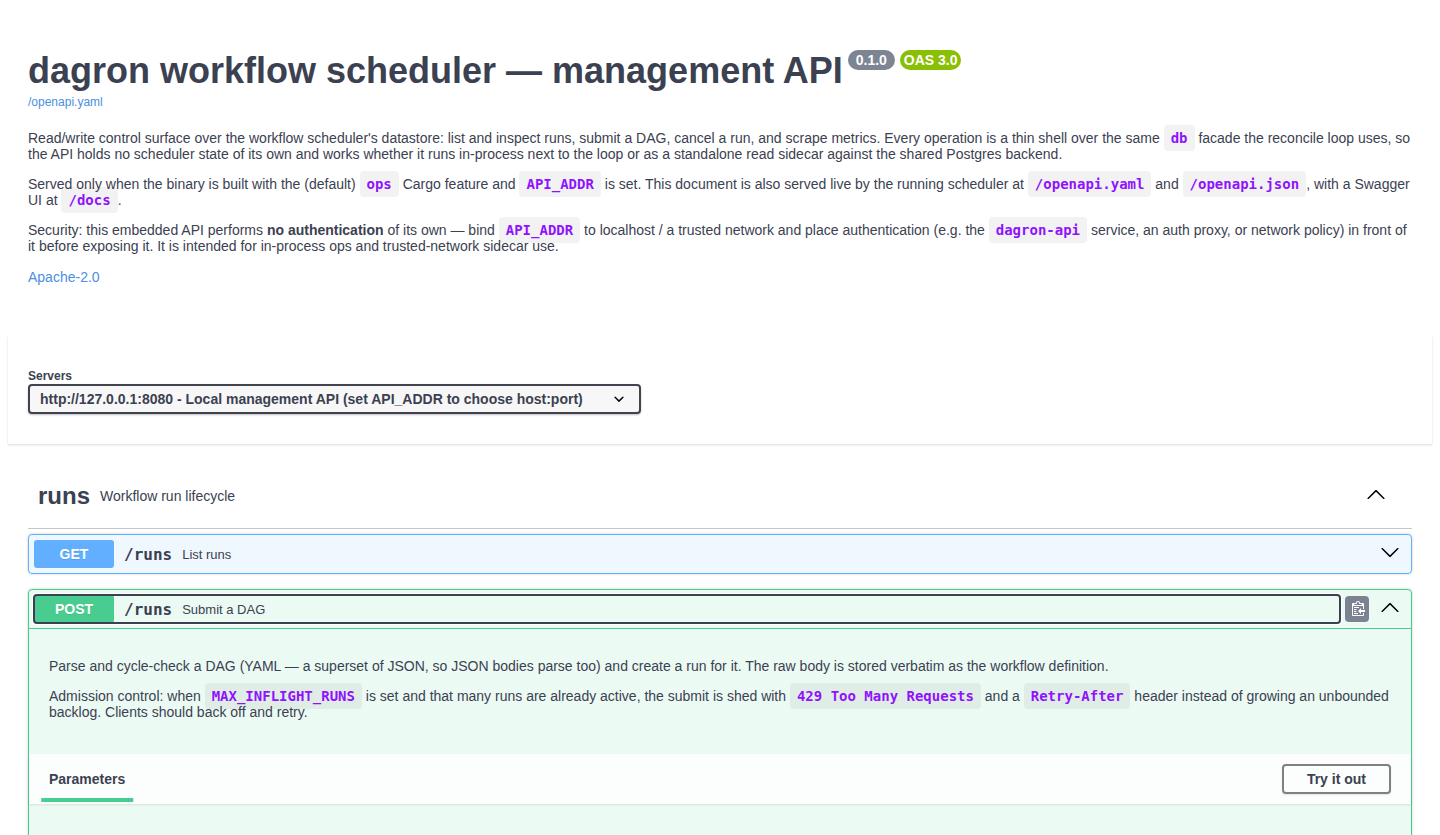
Task: Click the ops Cargo feature code
Action: pyautogui.click(x=379, y=184)
